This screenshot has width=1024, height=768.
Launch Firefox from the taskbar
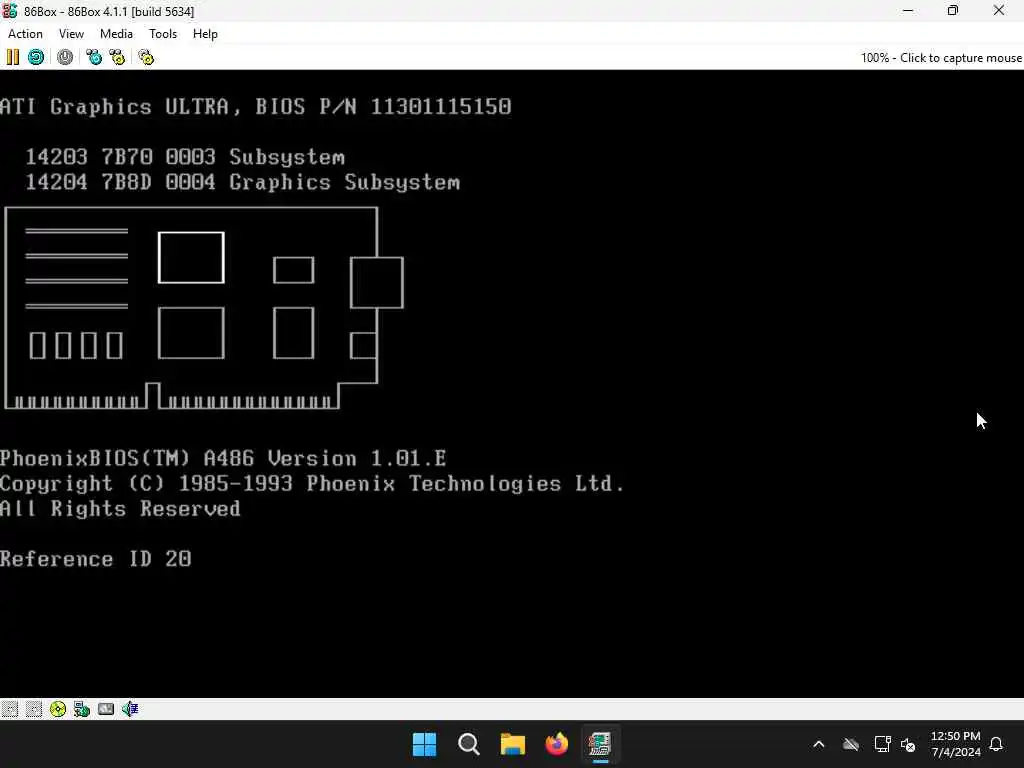click(x=556, y=744)
